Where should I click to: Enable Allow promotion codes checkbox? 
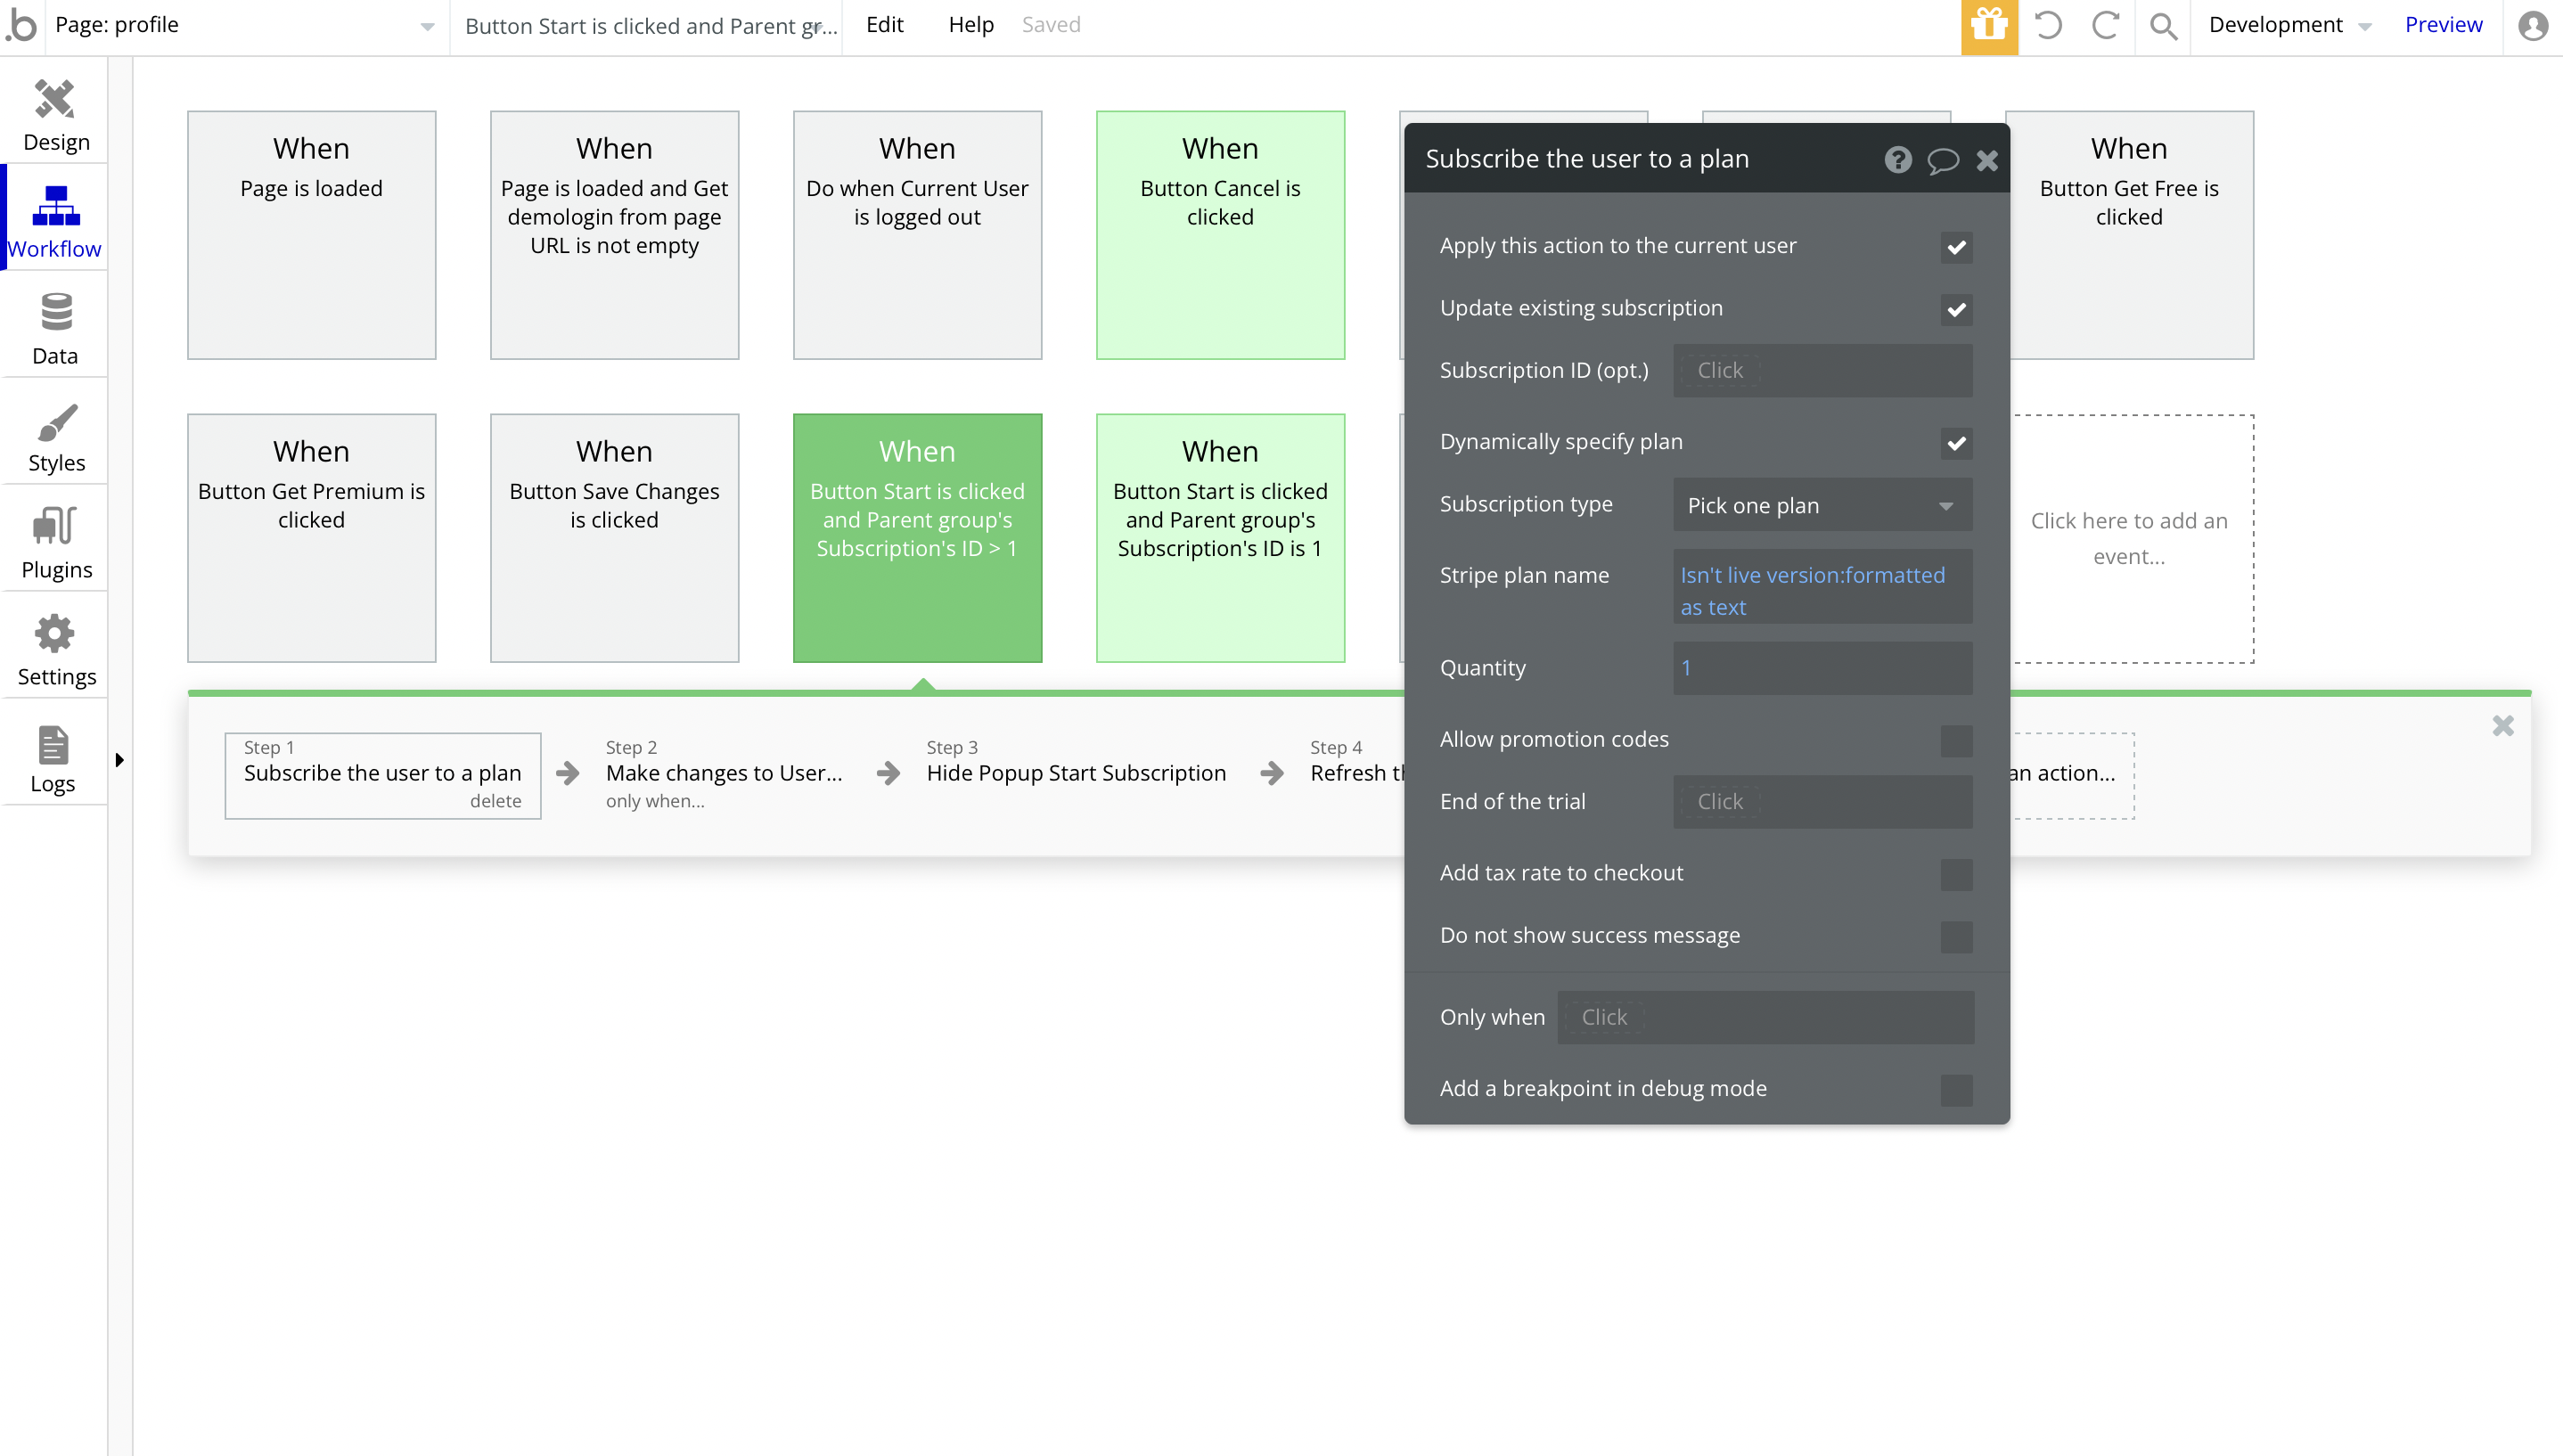click(1955, 741)
